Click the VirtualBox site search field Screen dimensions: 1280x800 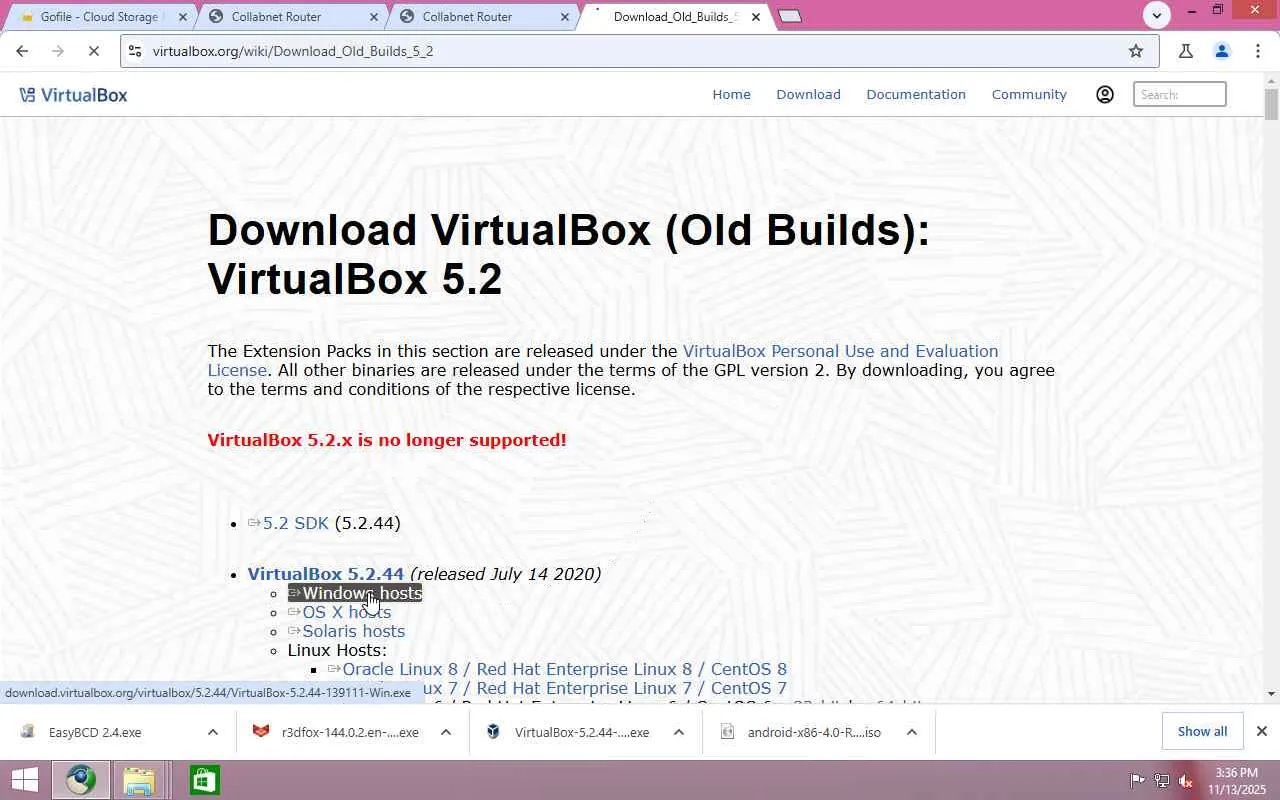pos(1180,94)
